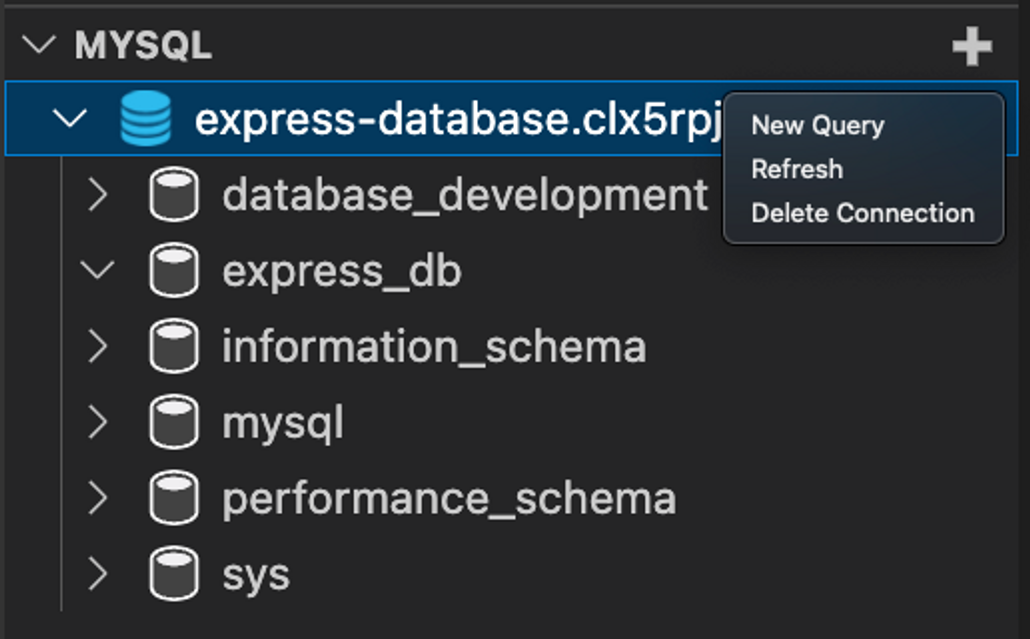Click the sys database cylinder icon
Screen dimensions: 1030x639
pyautogui.click(x=173, y=574)
